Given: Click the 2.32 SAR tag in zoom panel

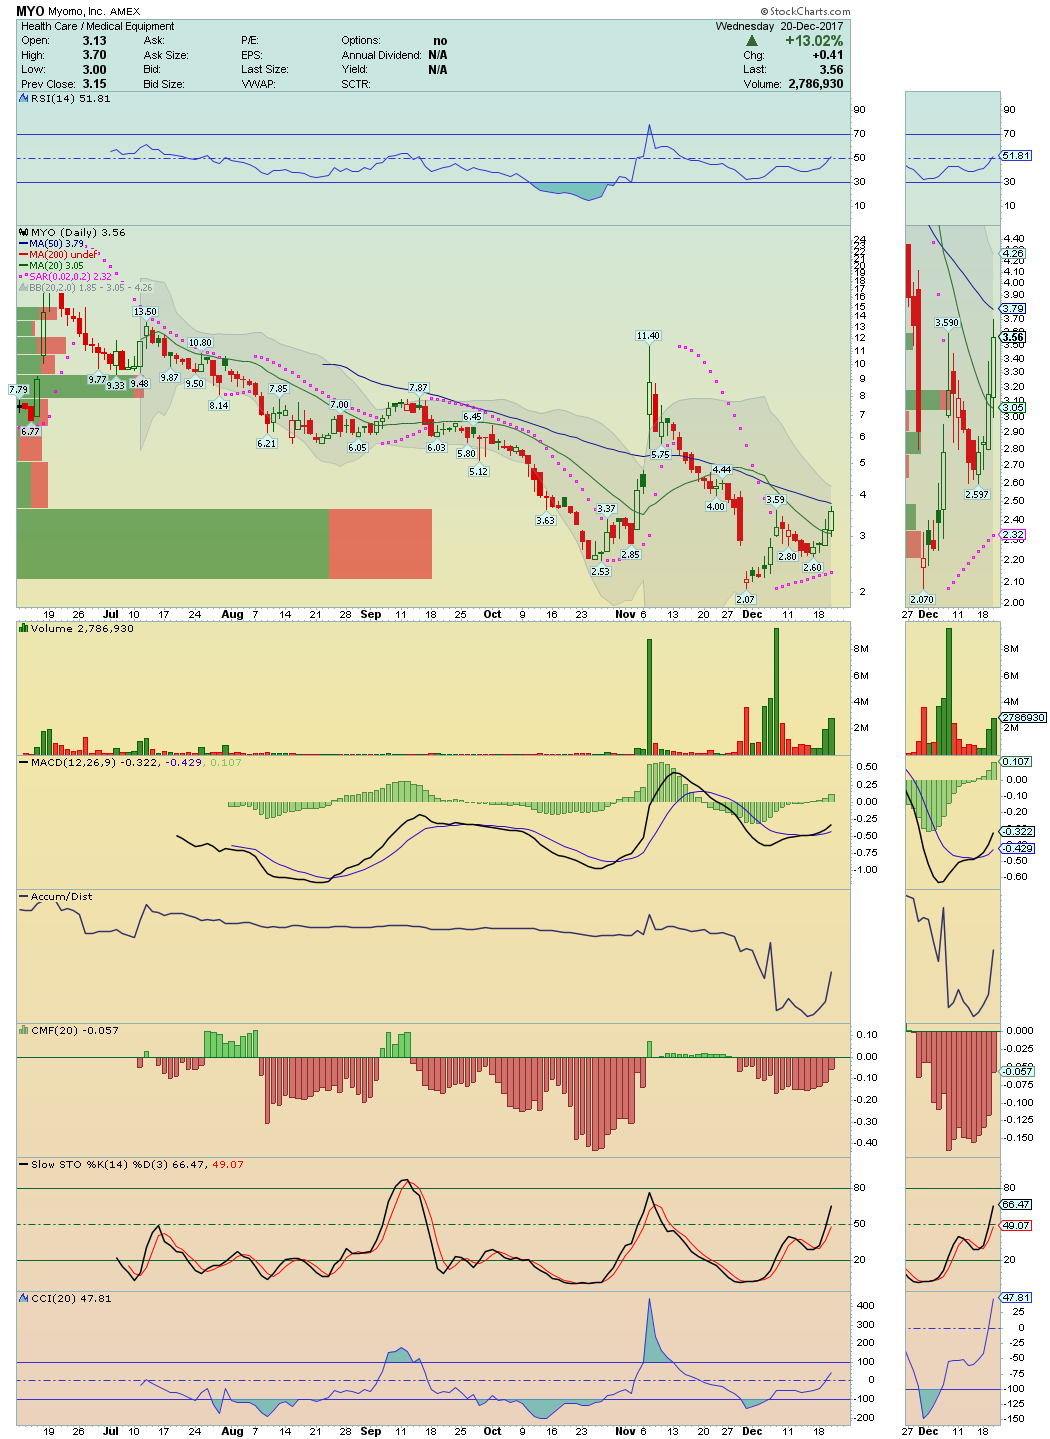Looking at the screenshot, I should [1013, 535].
